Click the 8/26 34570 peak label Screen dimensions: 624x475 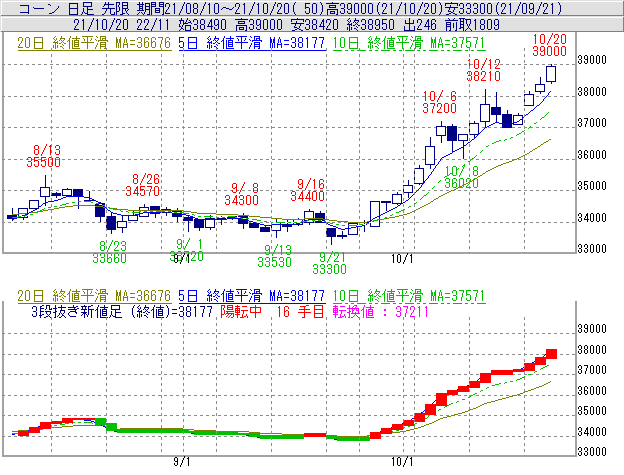tap(142, 185)
